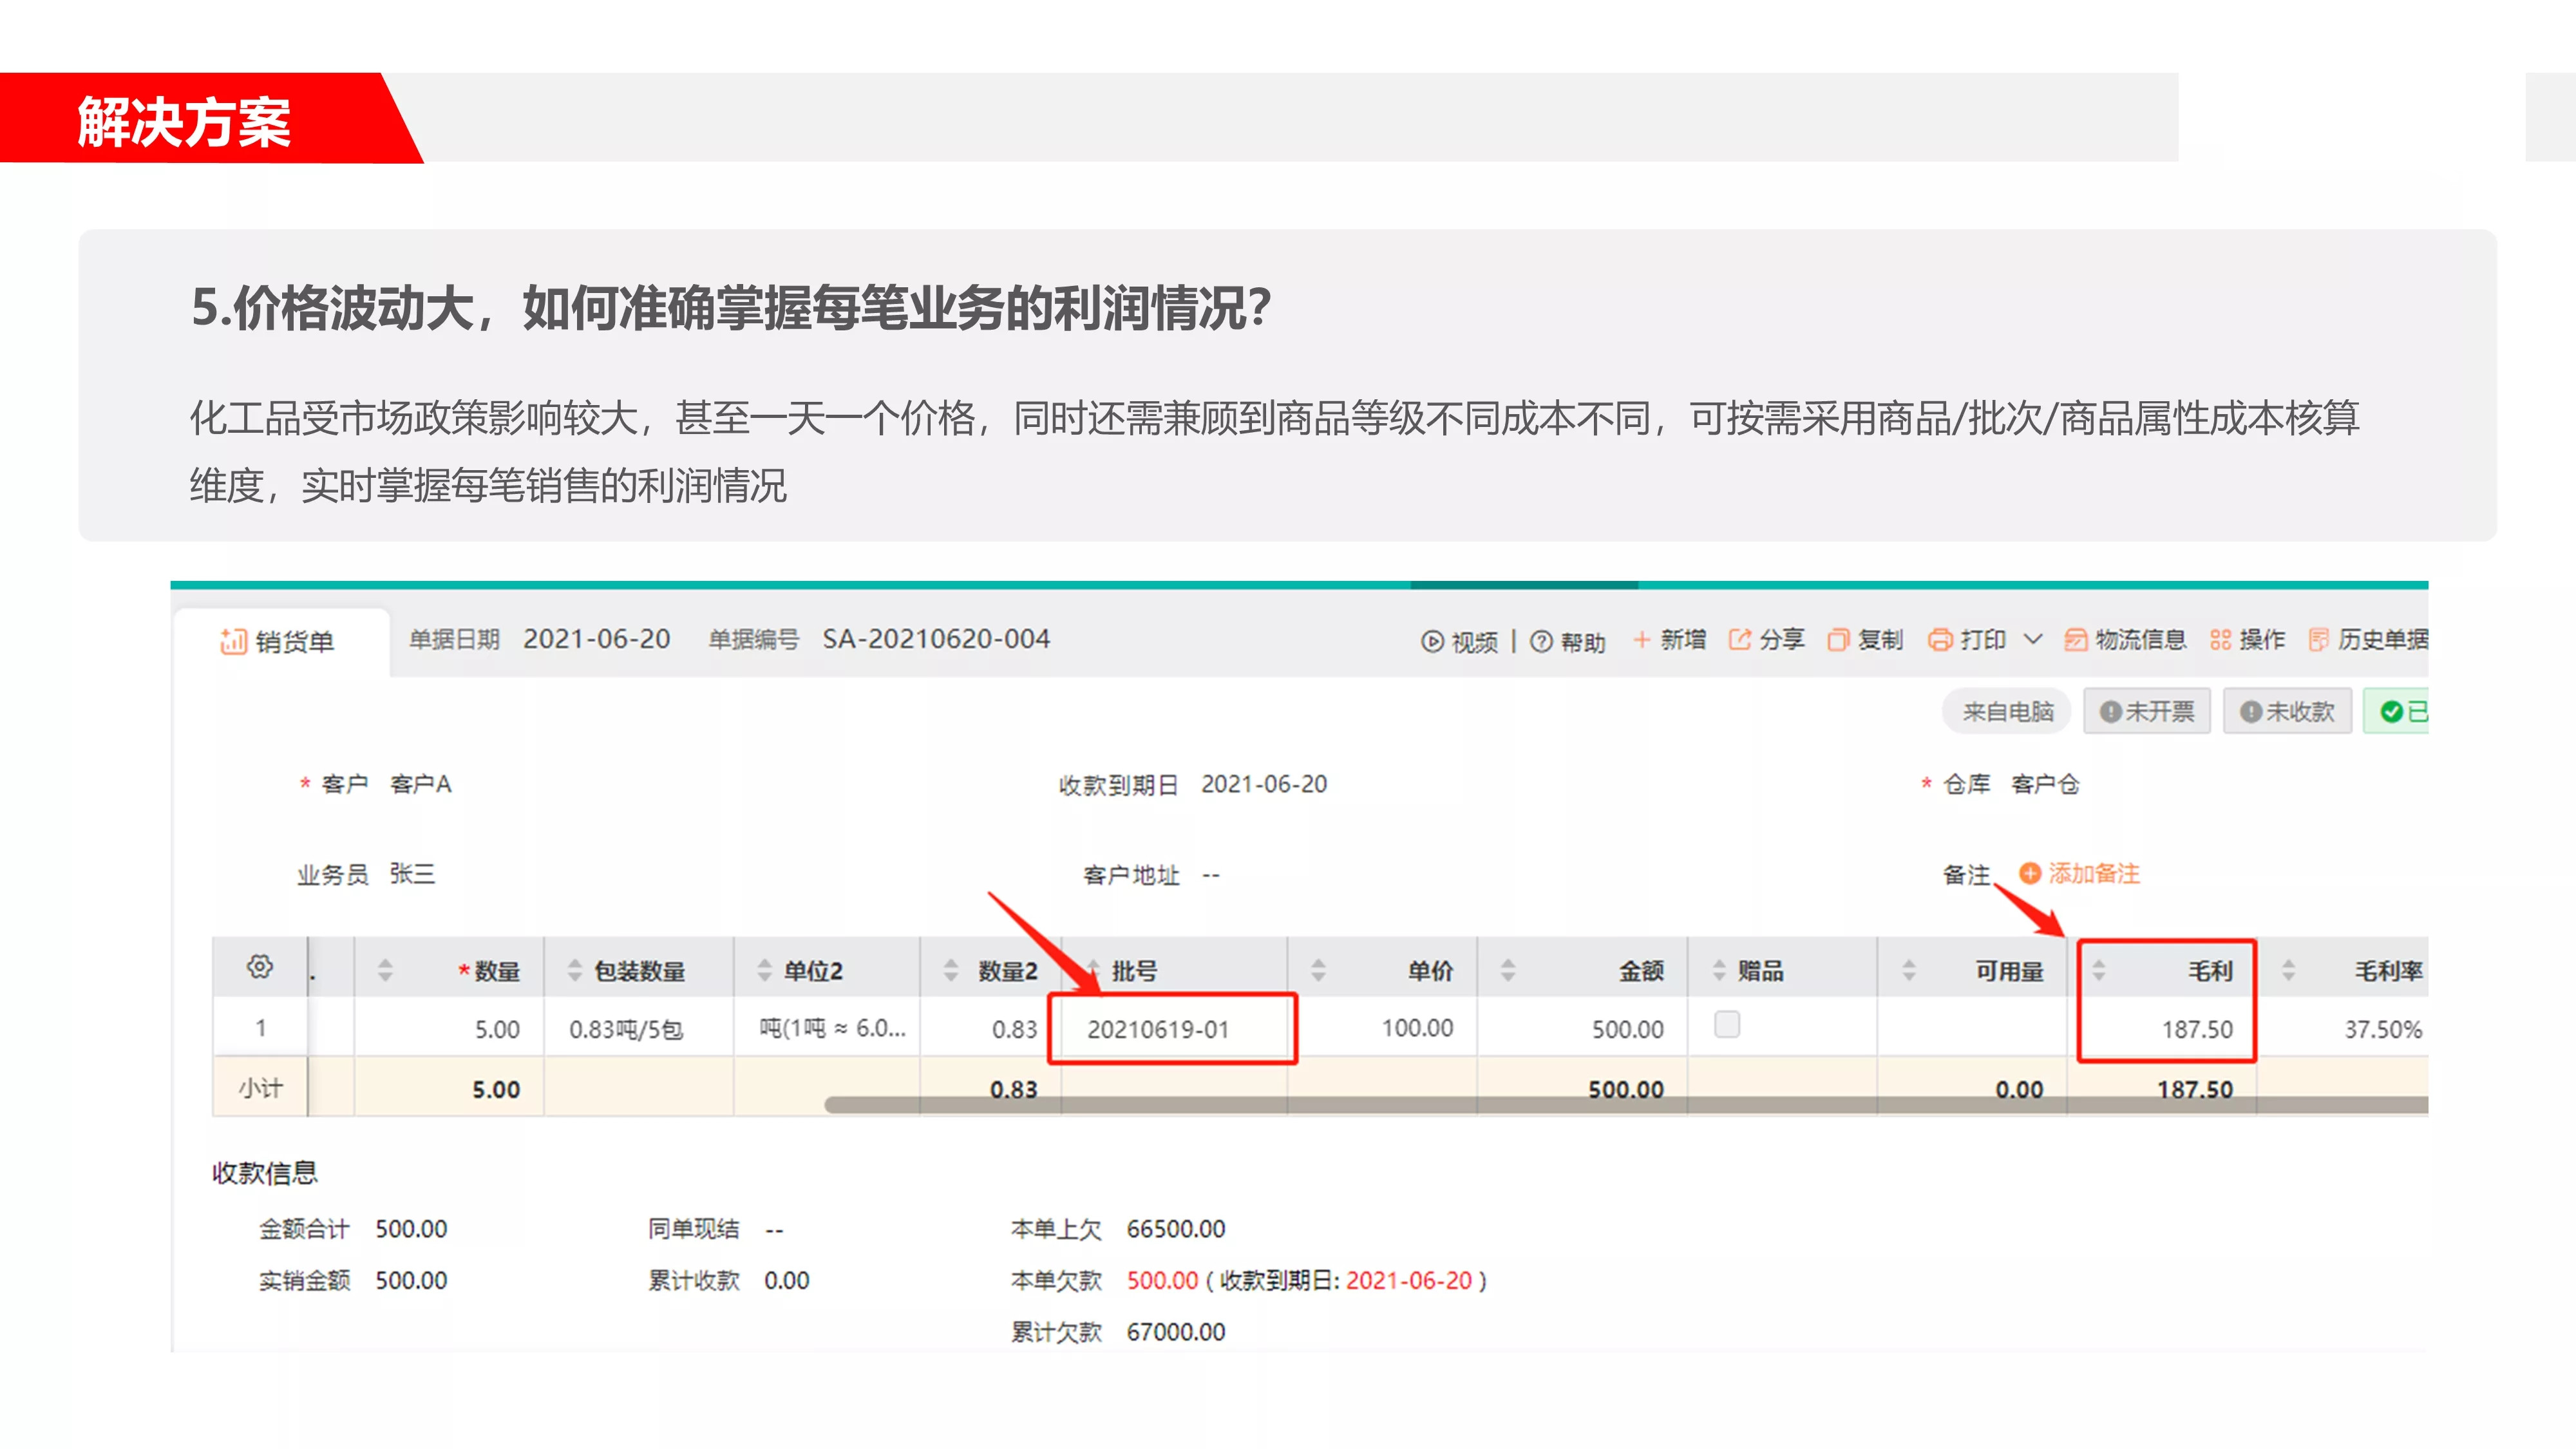Sort by 包装数量 column arrows
2576x1449 pixels.
[574, 970]
